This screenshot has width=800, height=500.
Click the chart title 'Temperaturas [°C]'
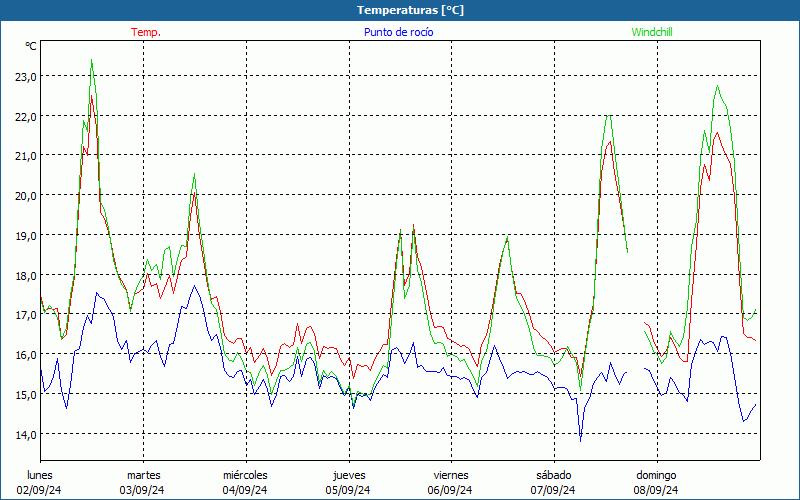coord(410,10)
